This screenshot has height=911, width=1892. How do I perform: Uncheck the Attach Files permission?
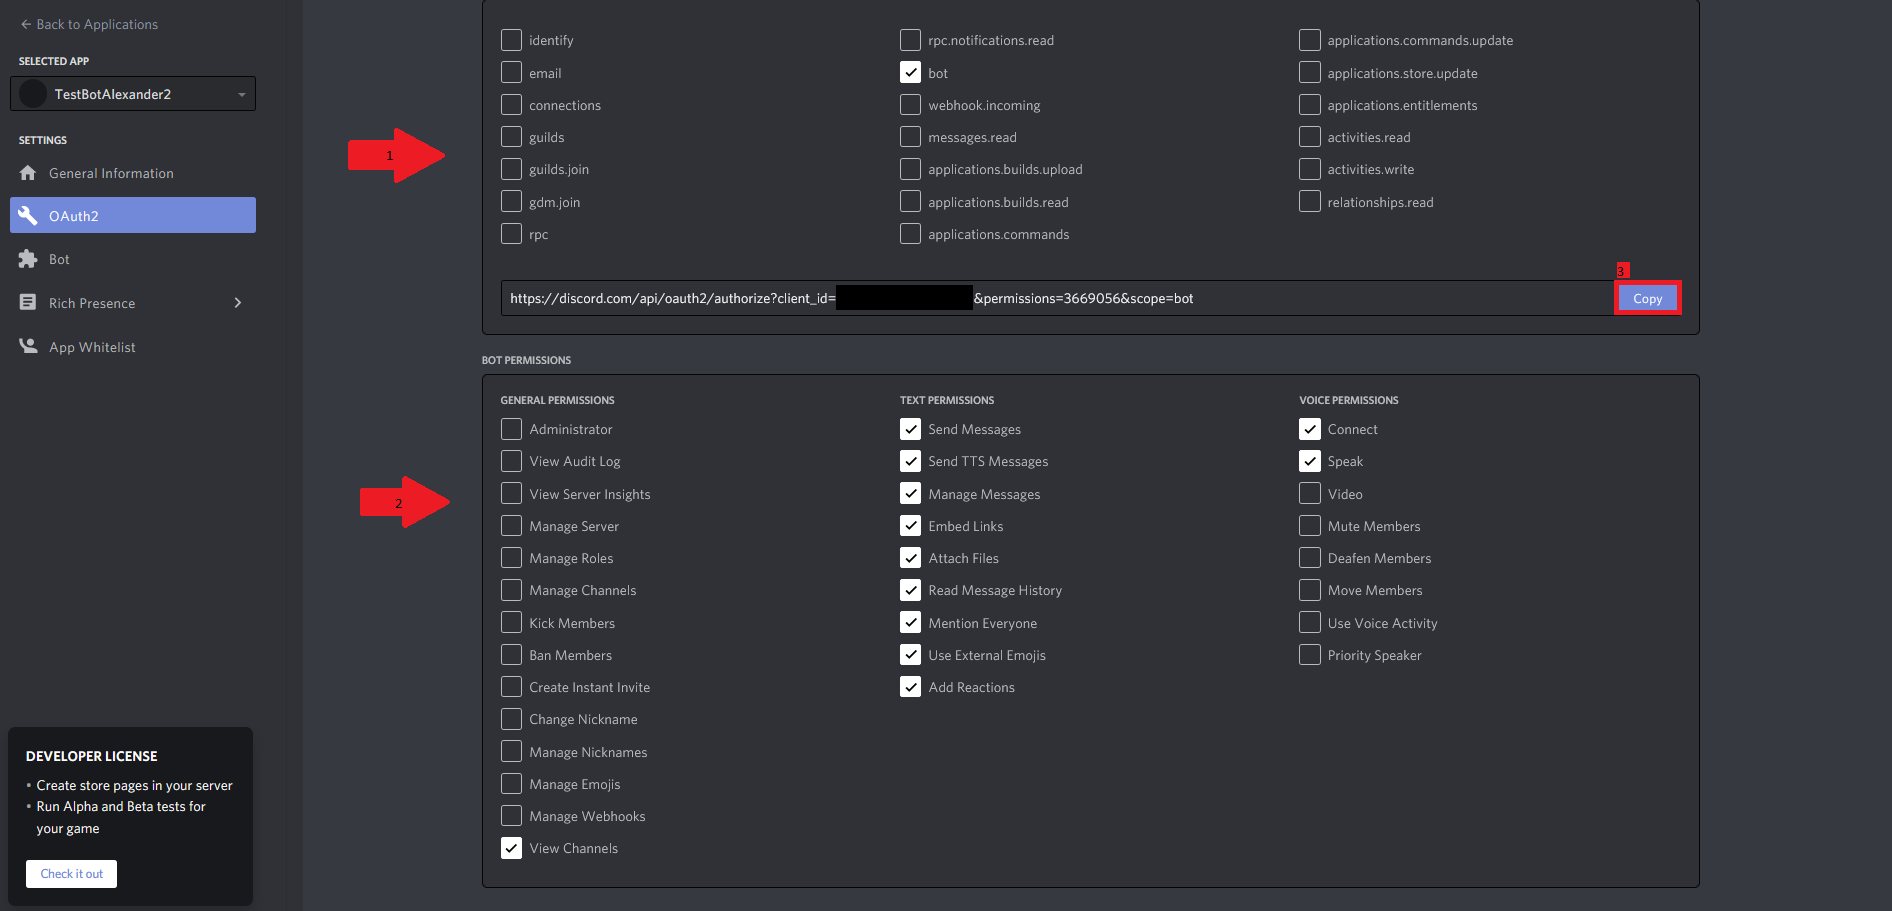click(x=910, y=557)
